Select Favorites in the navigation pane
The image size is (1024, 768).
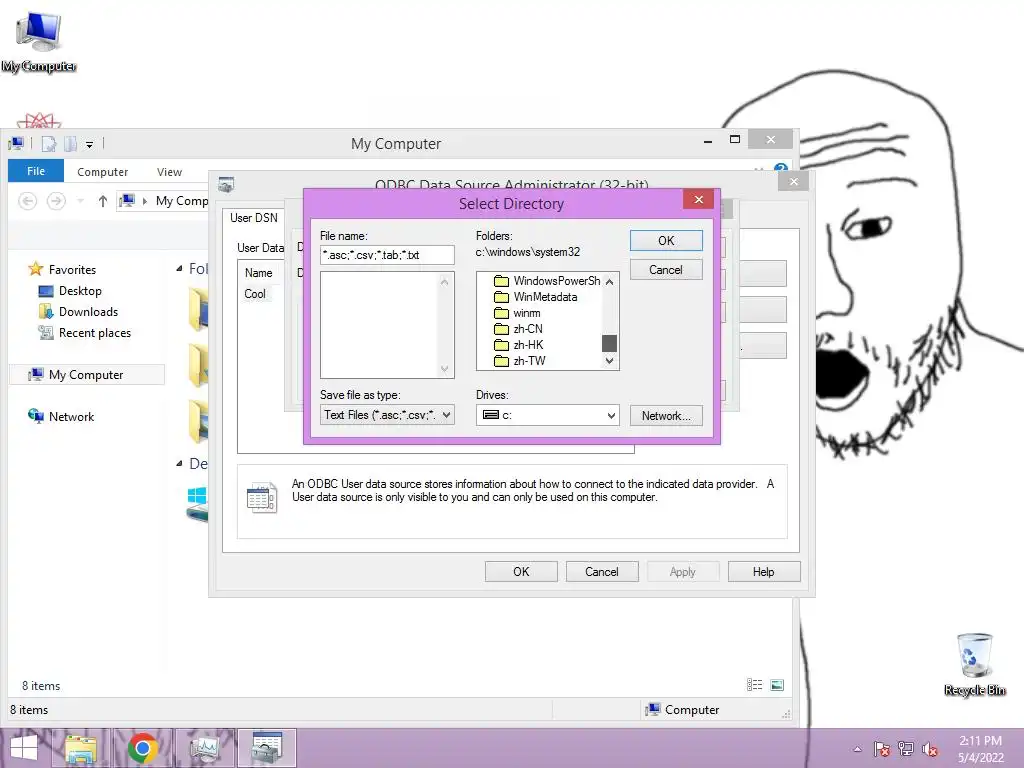[72, 269]
